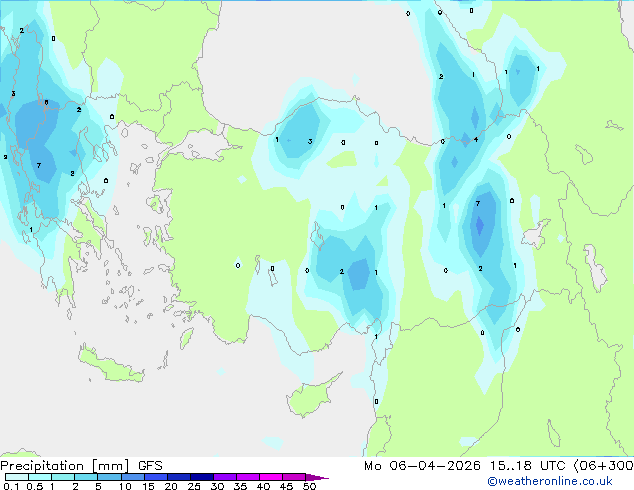Open the weatheronline.co.uk copyright link
Image resolution: width=634 pixels, height=490 pixels.
pos(549,481)
